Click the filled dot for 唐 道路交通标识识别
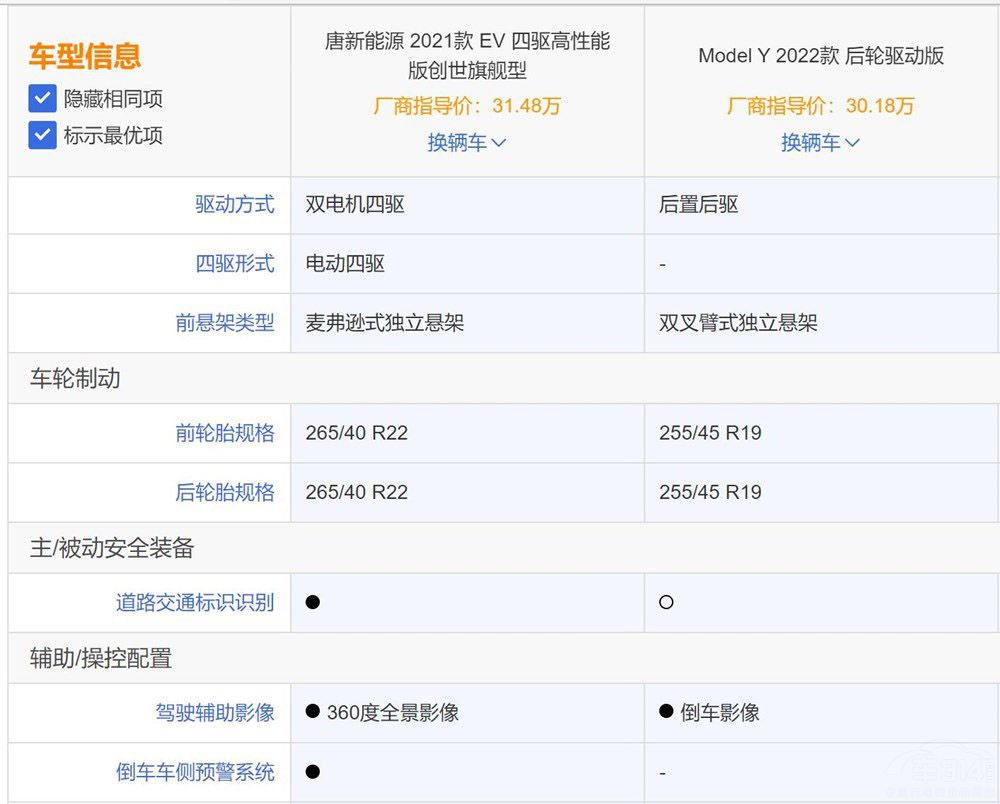This screenshot has width=1000, height=804. [313, 602]
